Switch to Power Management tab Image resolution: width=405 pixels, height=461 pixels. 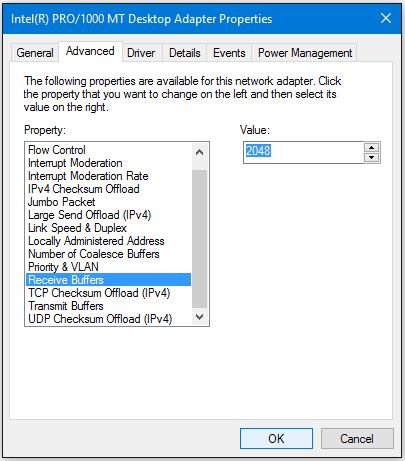pos(305,53)
